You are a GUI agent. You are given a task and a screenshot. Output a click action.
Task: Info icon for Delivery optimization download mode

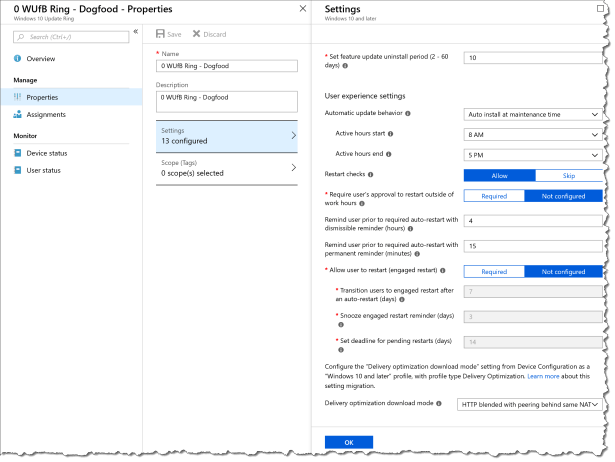(x=439, y=403)
